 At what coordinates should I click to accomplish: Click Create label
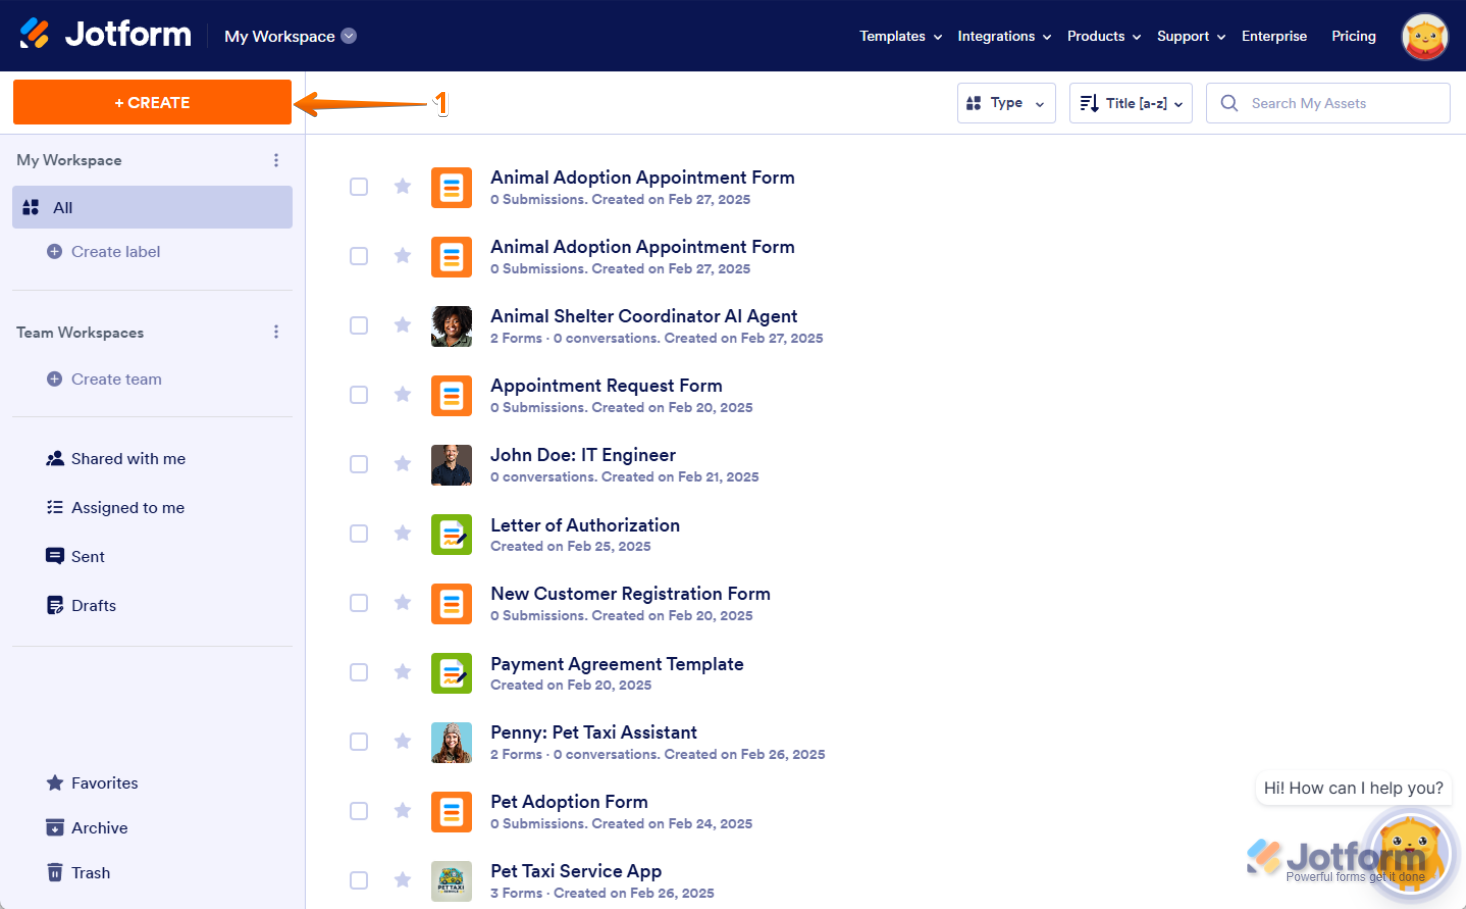(104, 252)
